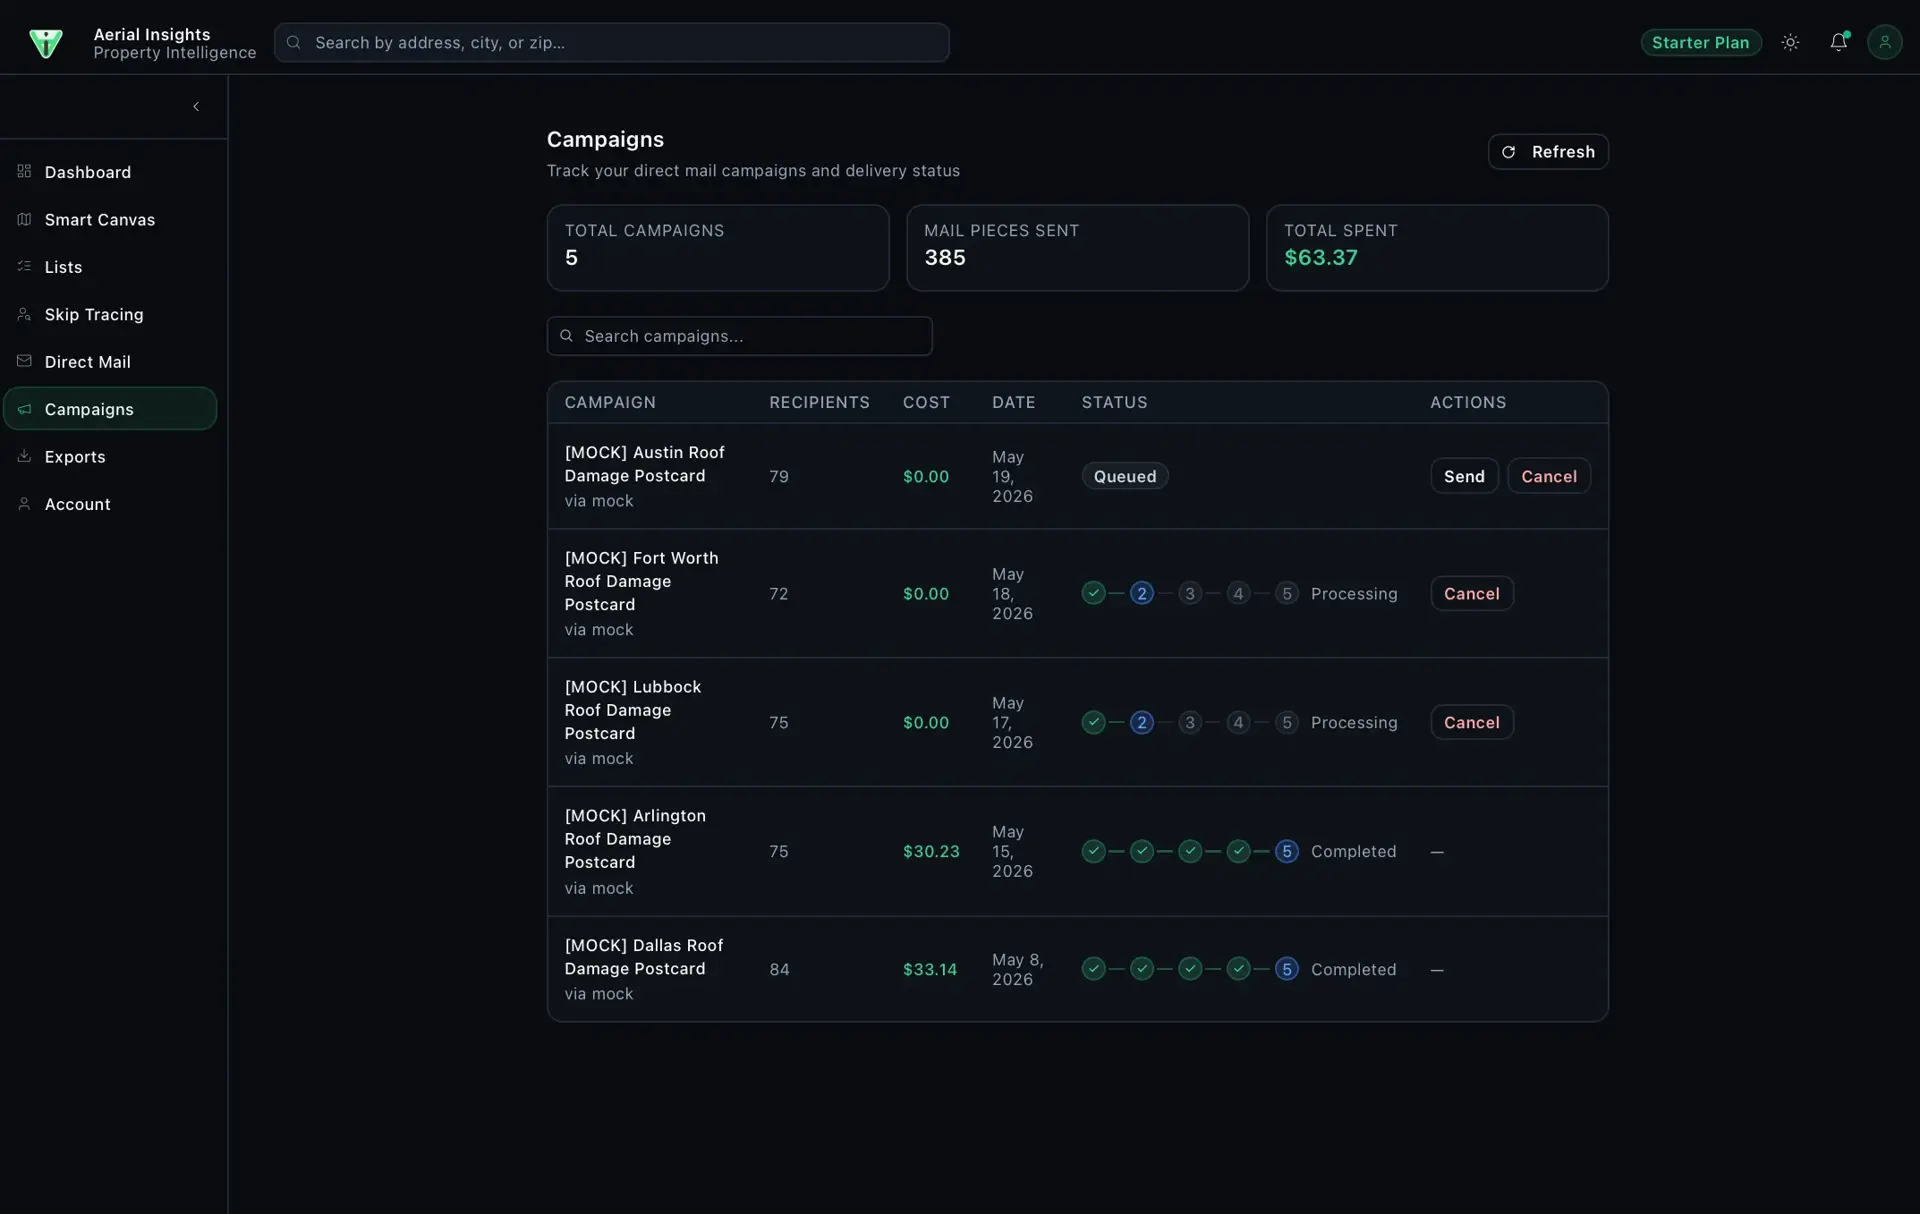Click step 5 circle in Lubbock progress

click(1287, 722)
